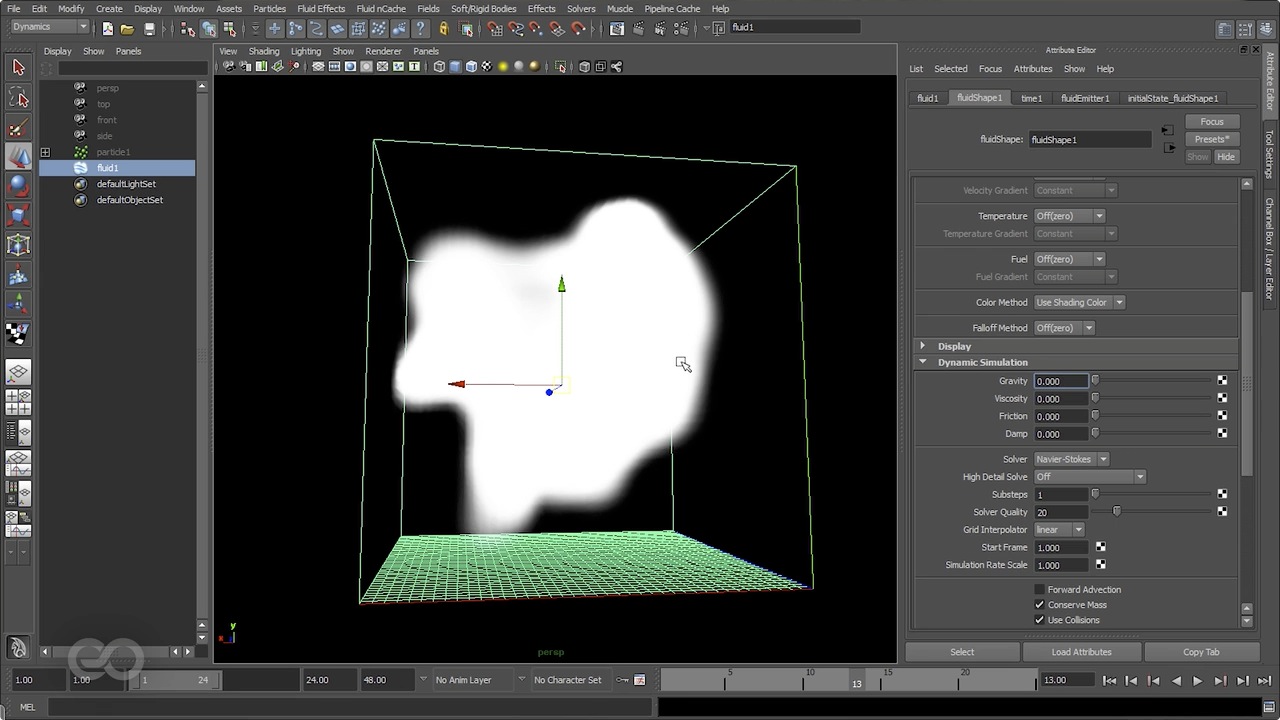Select fluid1 in the Outliner
The height and width of the screenshot is (720, 1280).
[x=107, y=167]
